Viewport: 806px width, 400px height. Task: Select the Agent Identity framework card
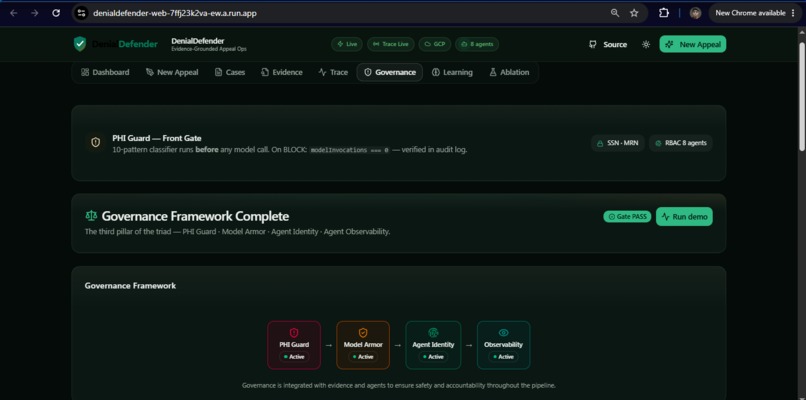(433, 345)
